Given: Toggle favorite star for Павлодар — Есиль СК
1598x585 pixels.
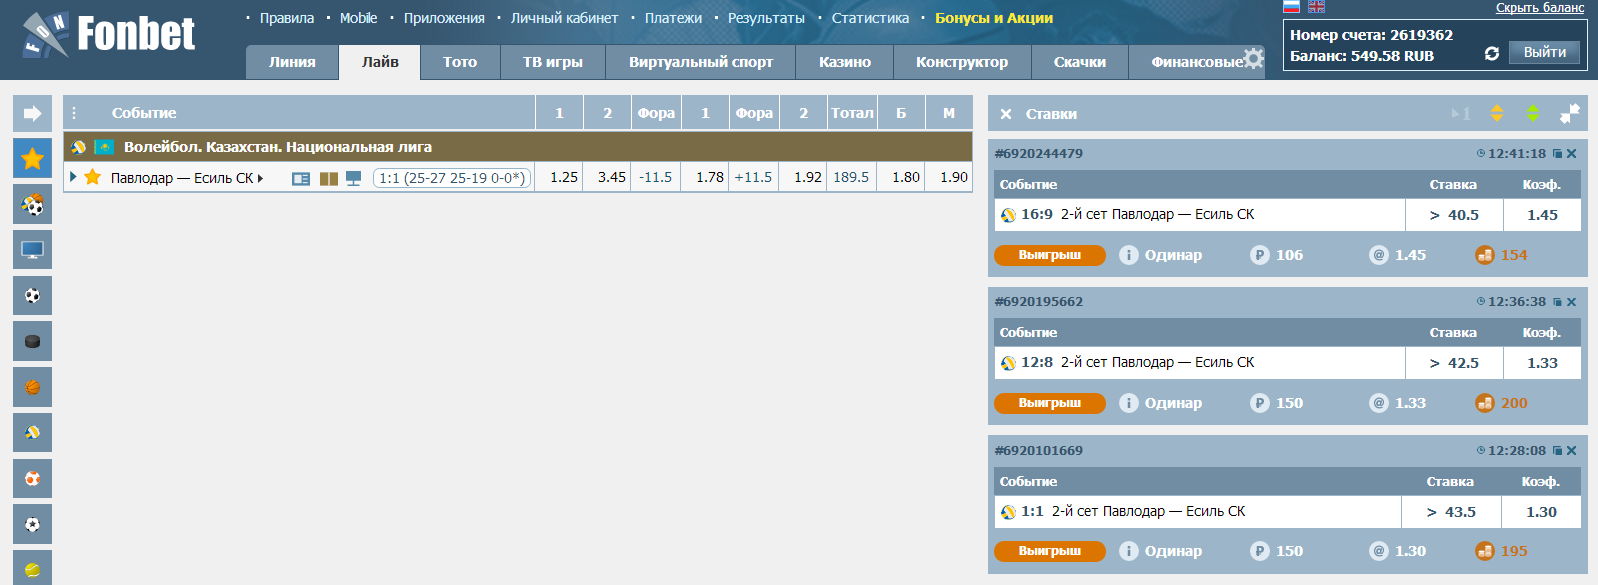Looking at the screenshot, I should tap(92, 177).
